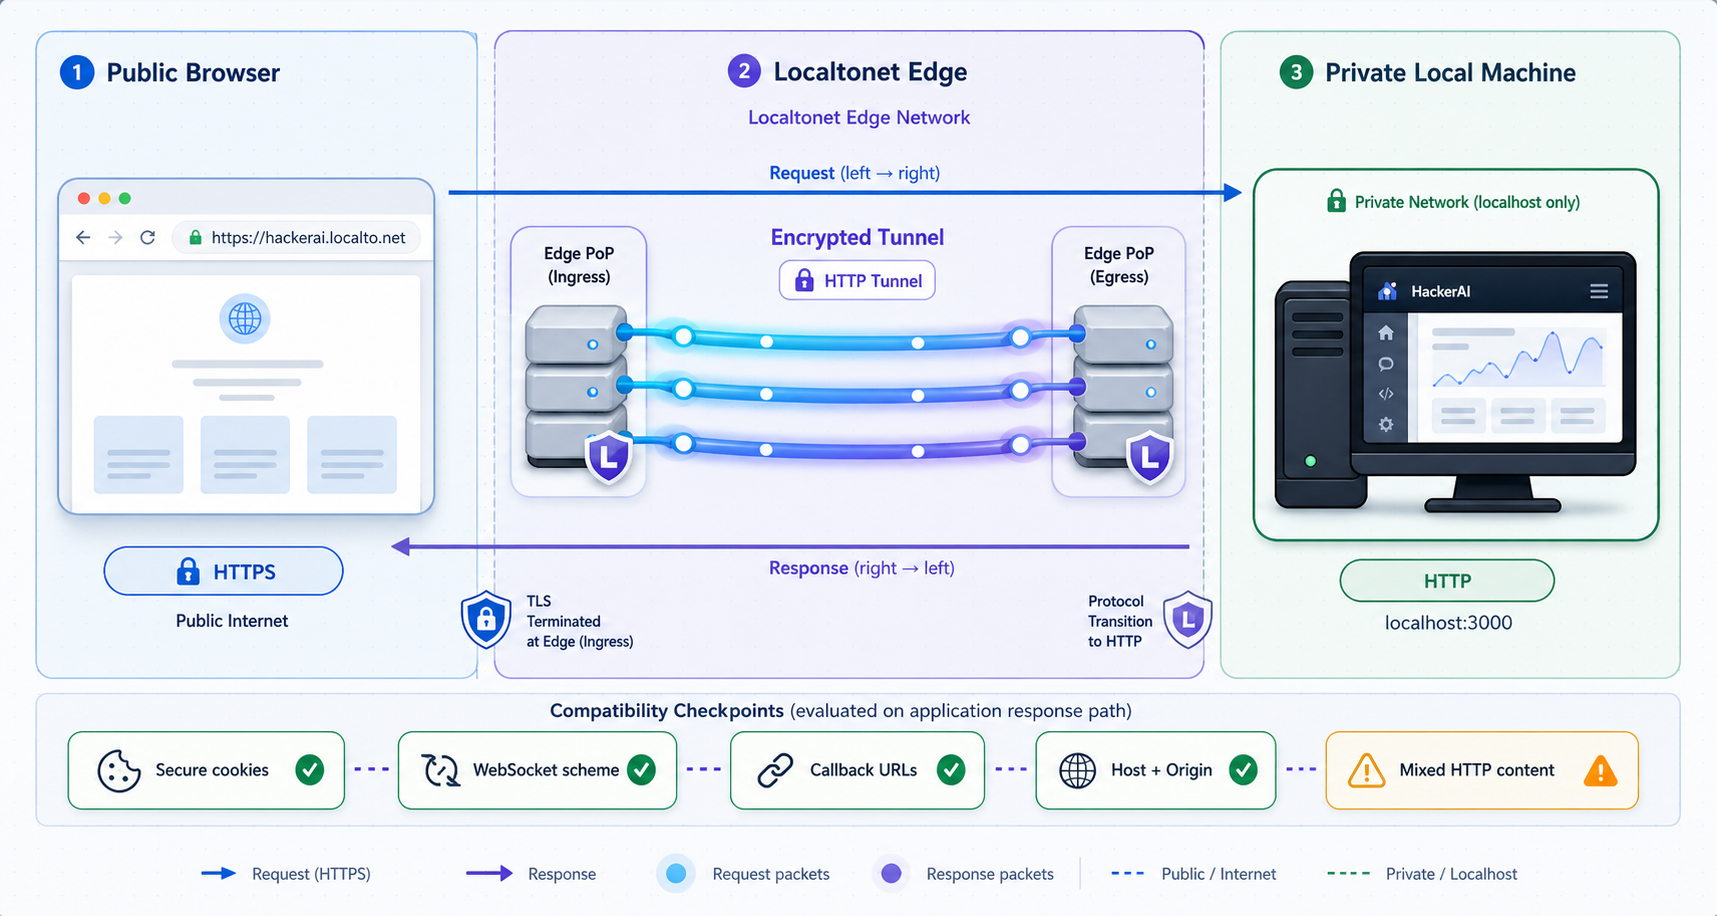Click the globe icon in browser page
The image size is (1717, 916).
pos(245,319)
